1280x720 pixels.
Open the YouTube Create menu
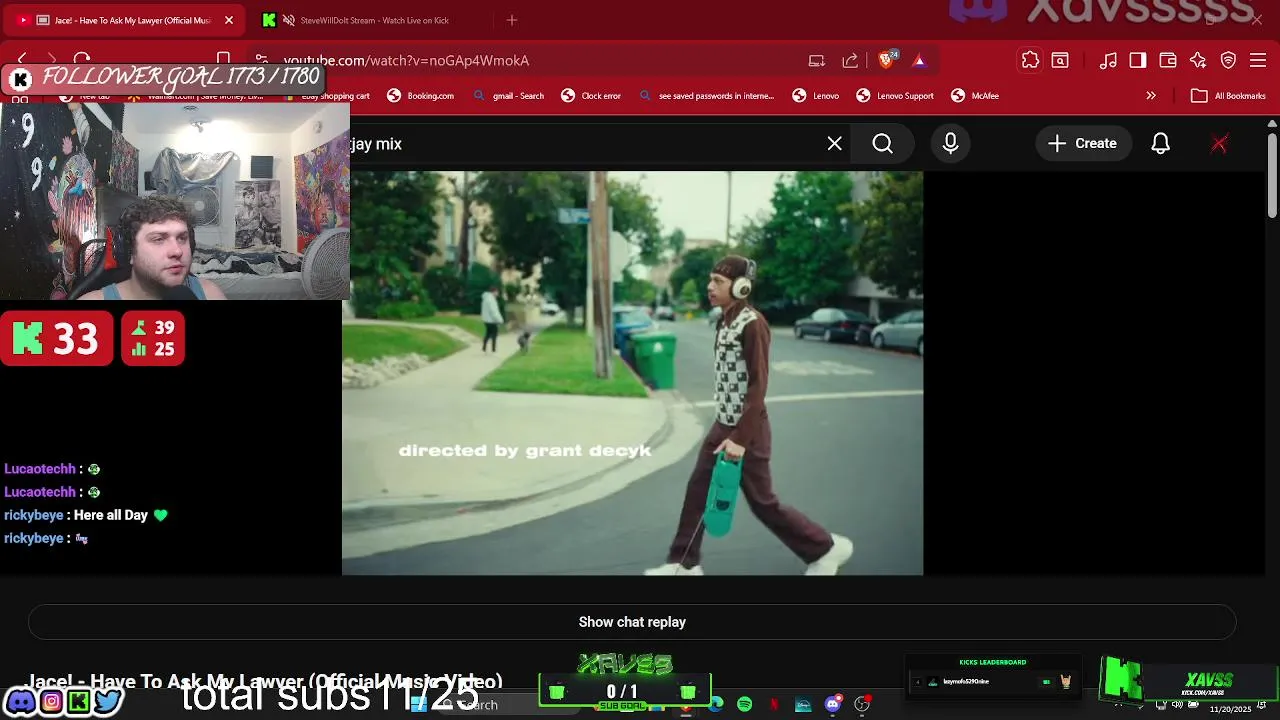point(1082,144)
